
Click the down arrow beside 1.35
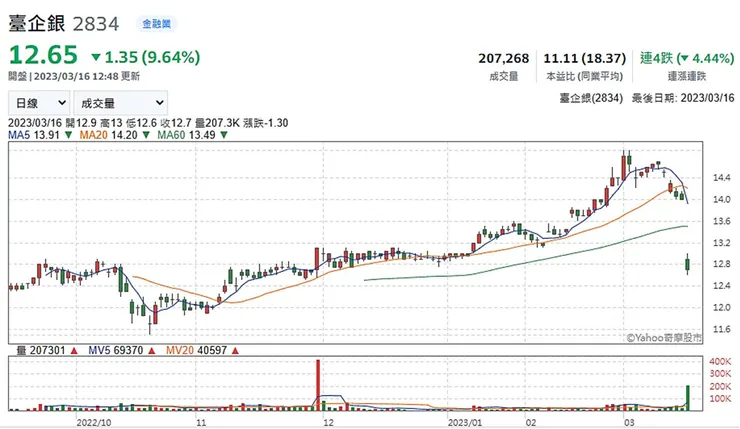[x=96, y=58]
